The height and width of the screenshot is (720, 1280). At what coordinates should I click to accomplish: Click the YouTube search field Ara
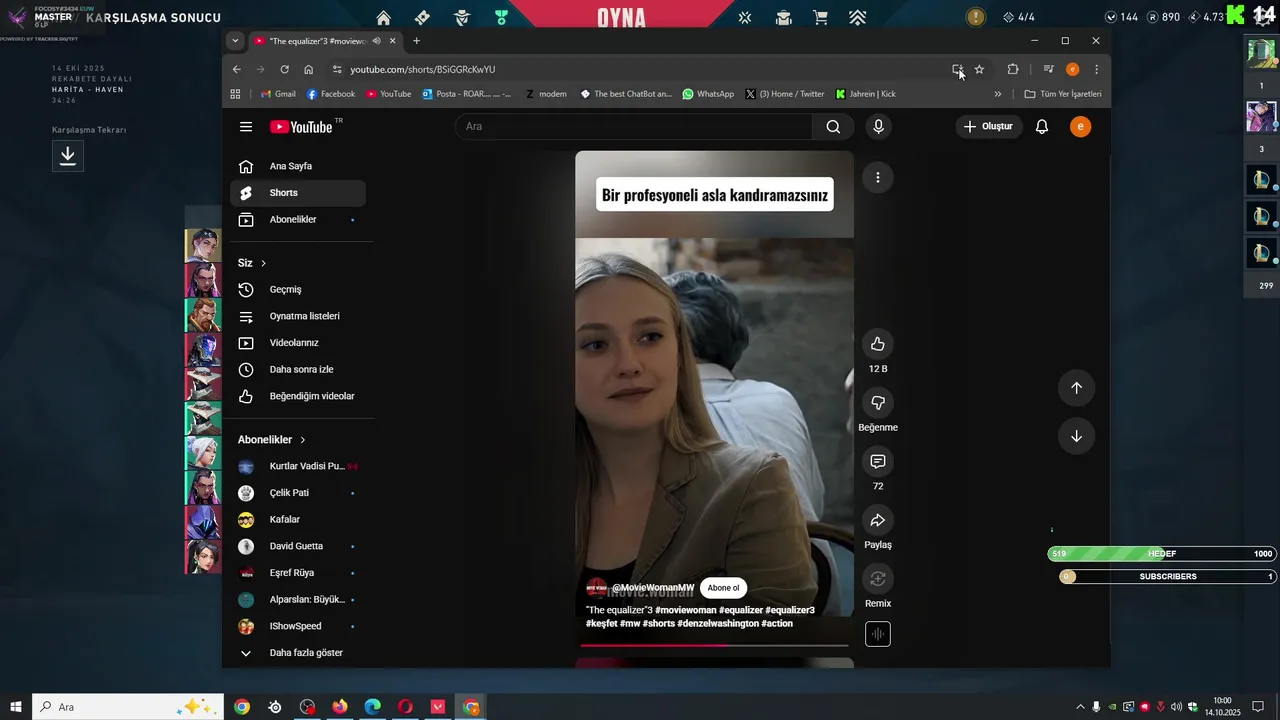(634, 127)
